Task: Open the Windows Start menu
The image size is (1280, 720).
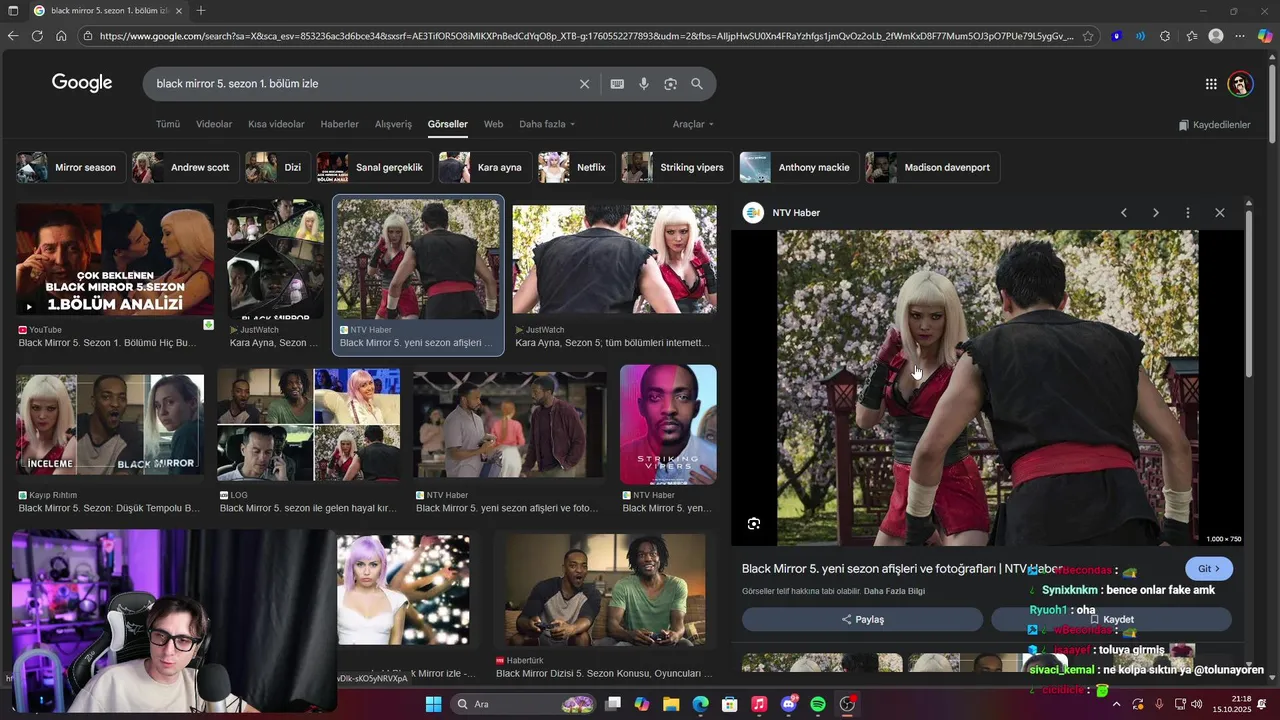Action: (433, 704)
